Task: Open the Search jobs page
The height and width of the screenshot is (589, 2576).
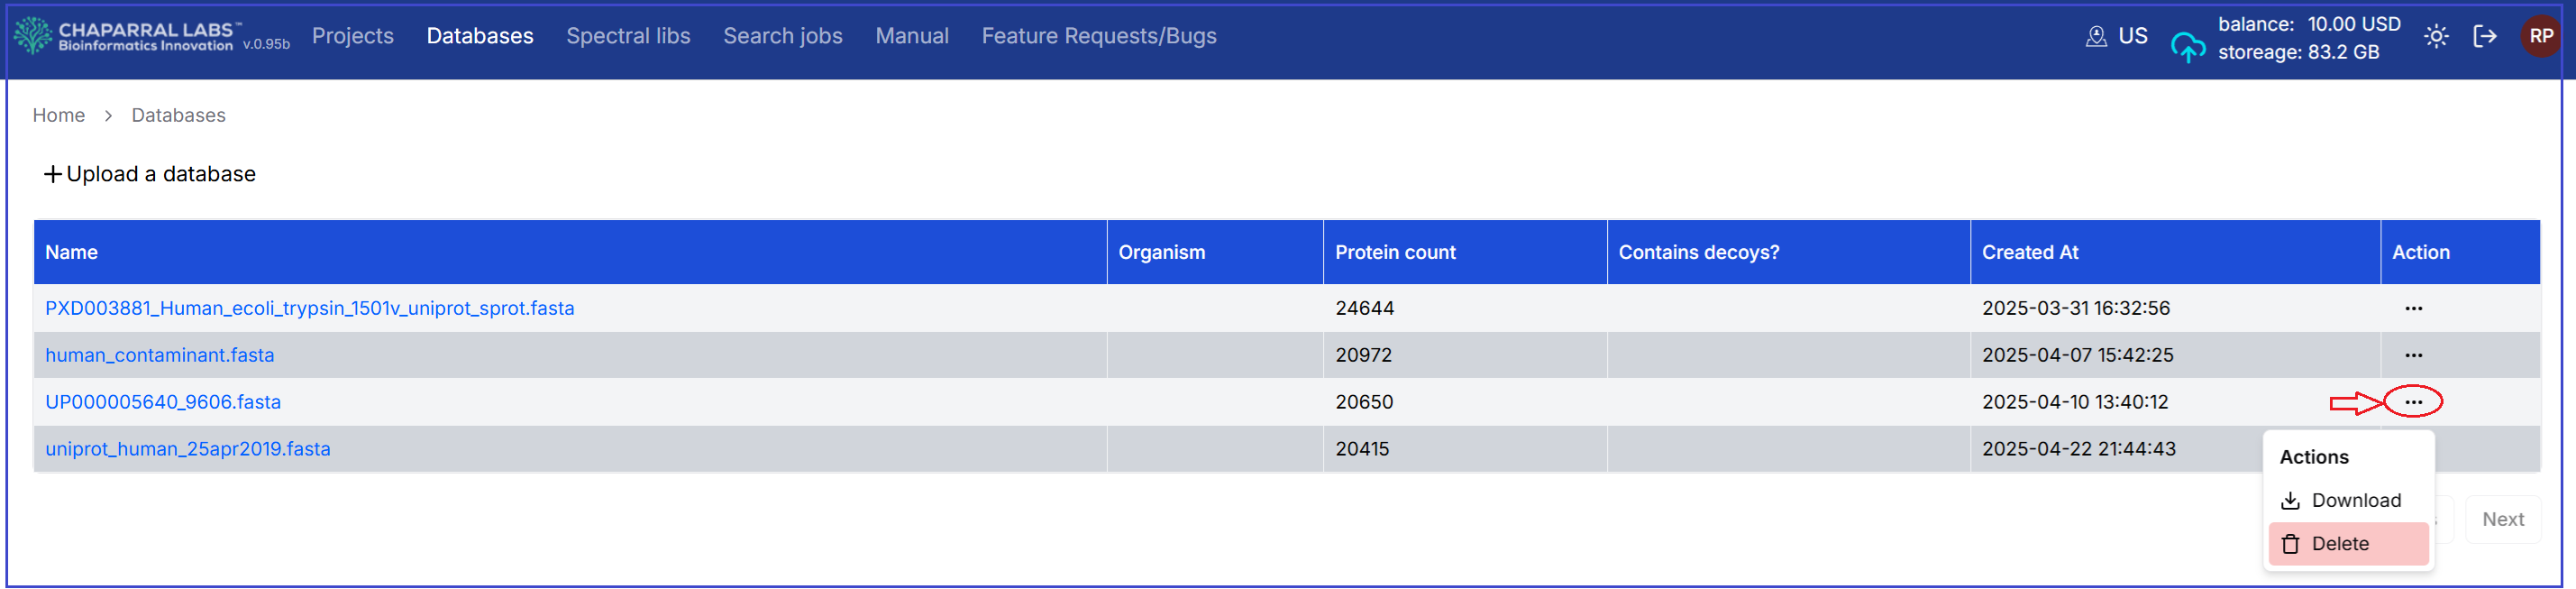Action: [x=782, y=36]
